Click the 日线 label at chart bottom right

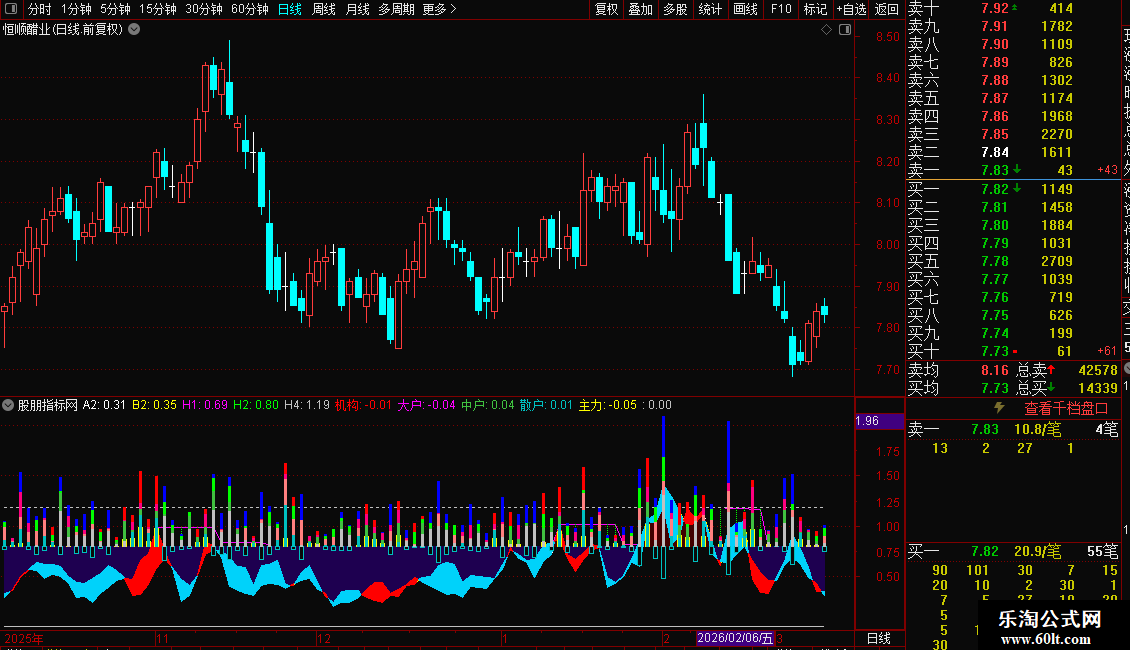click(x=878, y=638)
